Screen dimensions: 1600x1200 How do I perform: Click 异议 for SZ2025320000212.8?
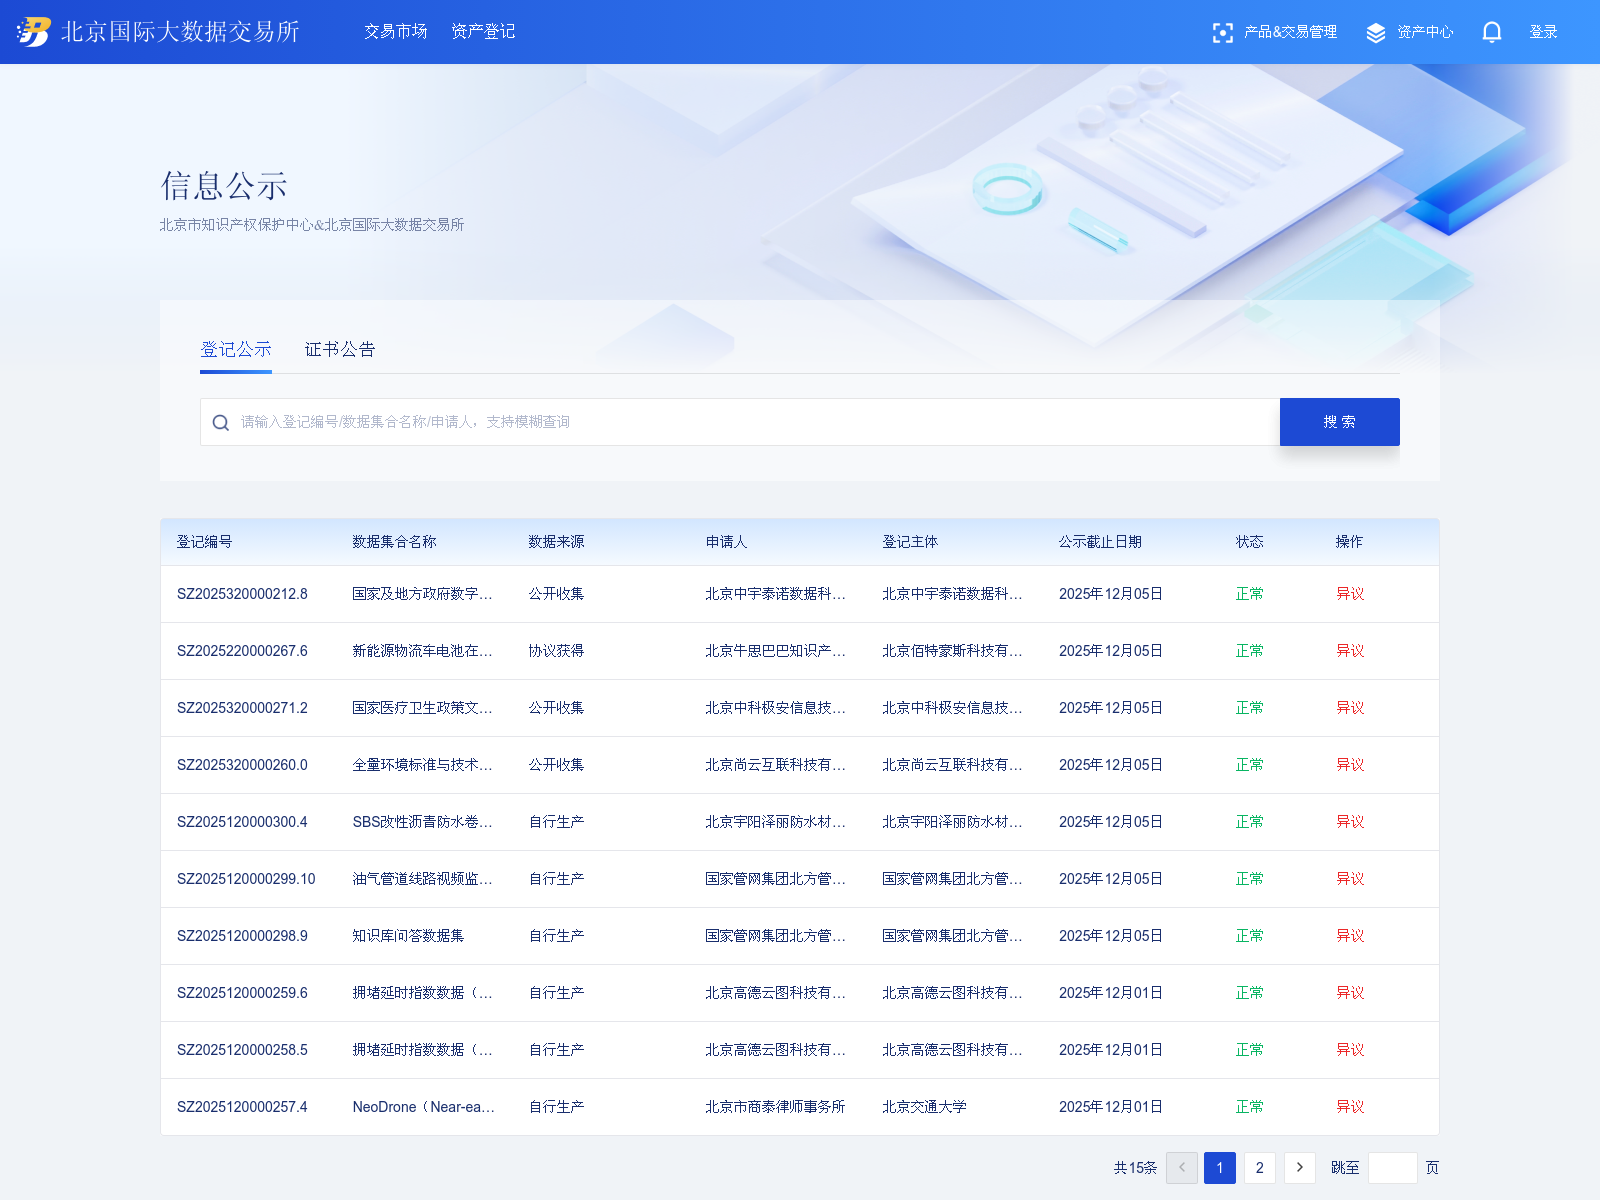click(x=1350, y=594)
